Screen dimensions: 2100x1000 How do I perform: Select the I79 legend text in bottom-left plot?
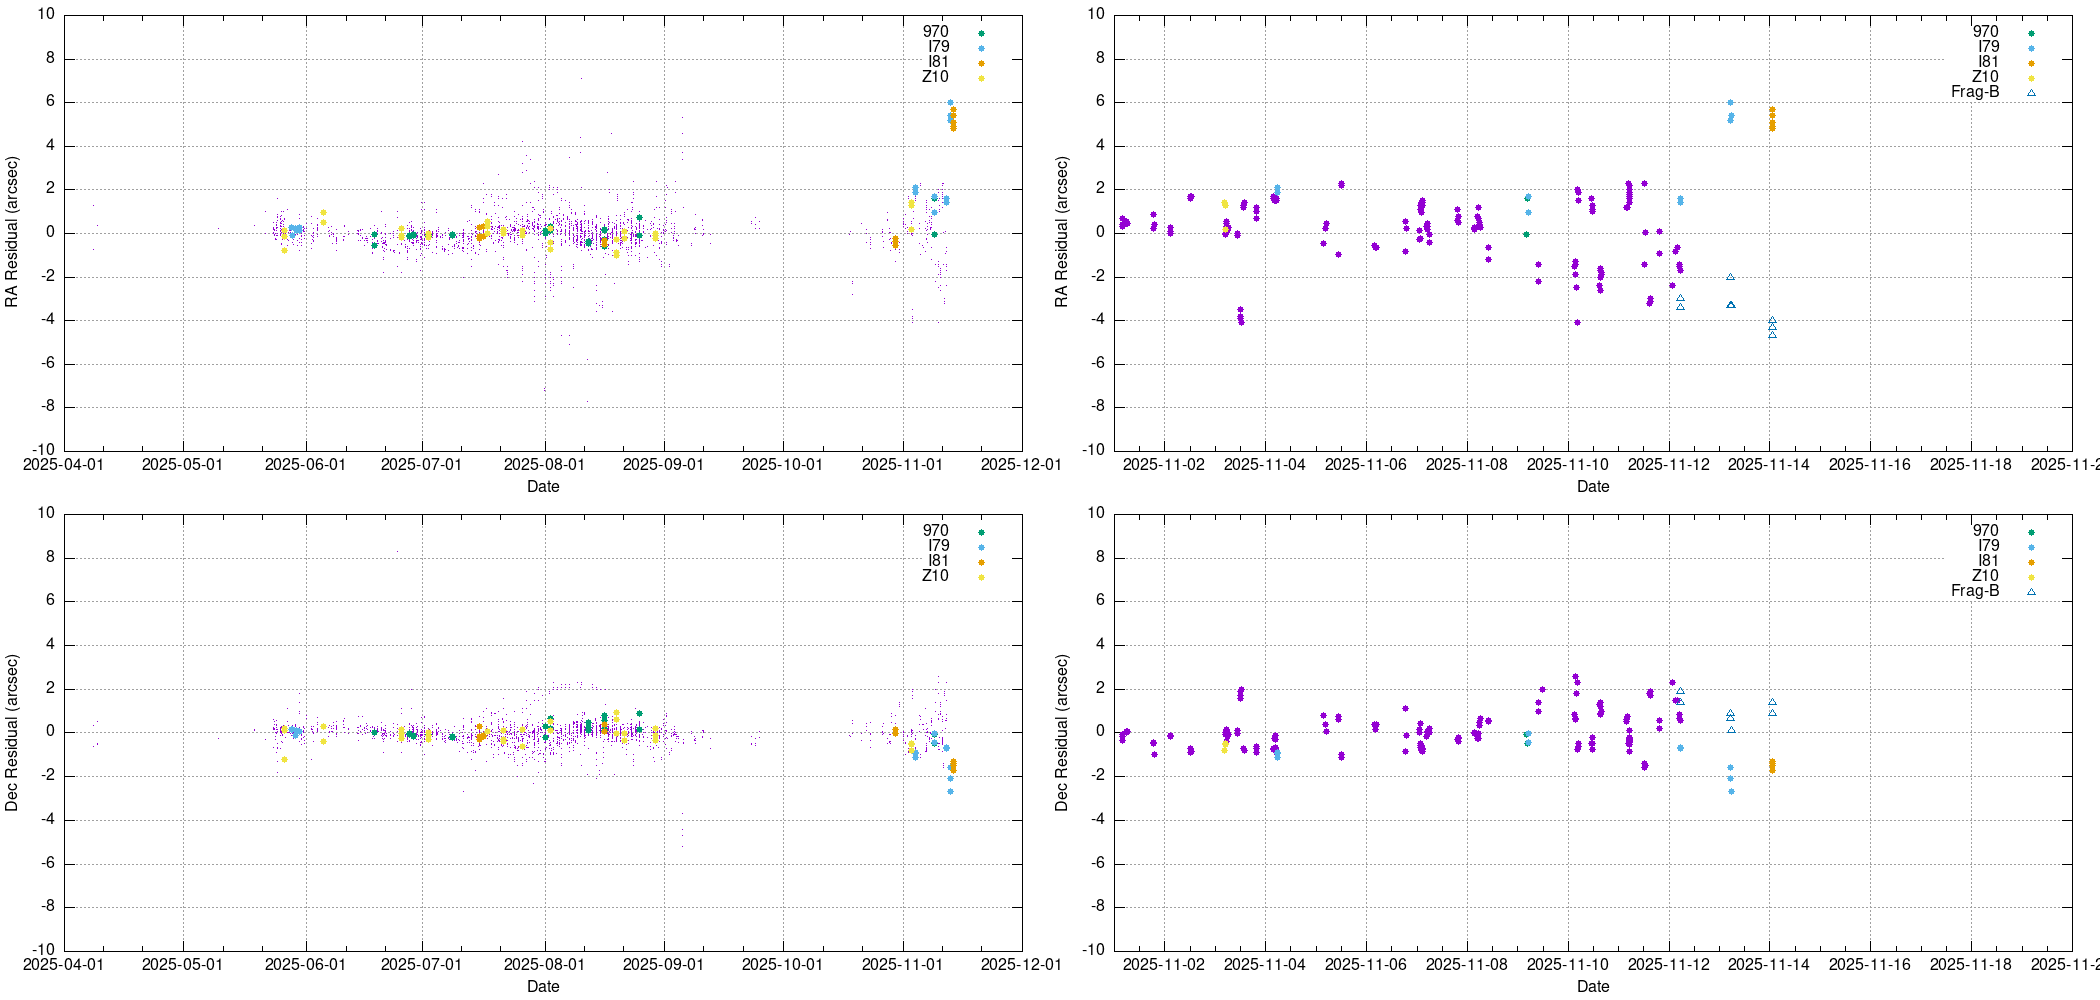(x=937, y=546)
